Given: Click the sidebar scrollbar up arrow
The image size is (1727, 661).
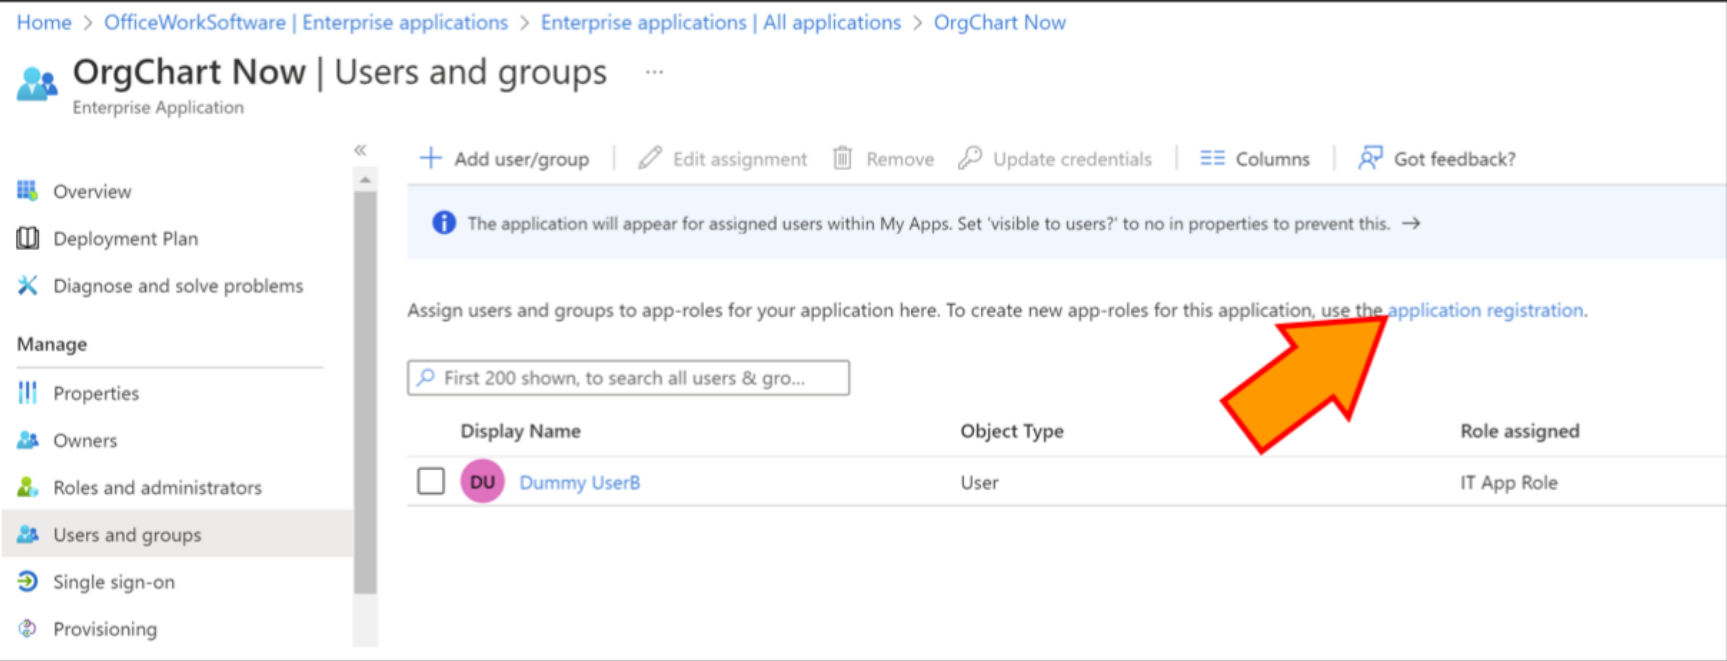Looking at the screenshot, I should click(365, 180).
